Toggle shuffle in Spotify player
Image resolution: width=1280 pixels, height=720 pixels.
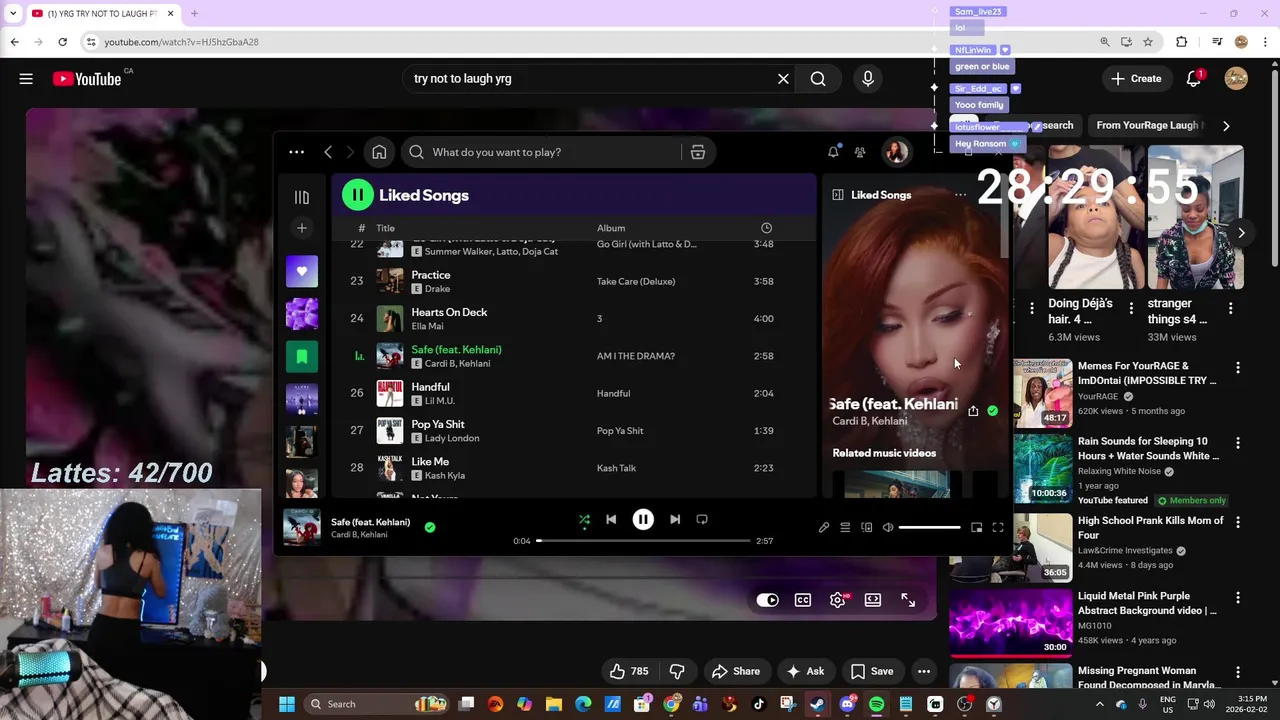click(x=584, y=519)
